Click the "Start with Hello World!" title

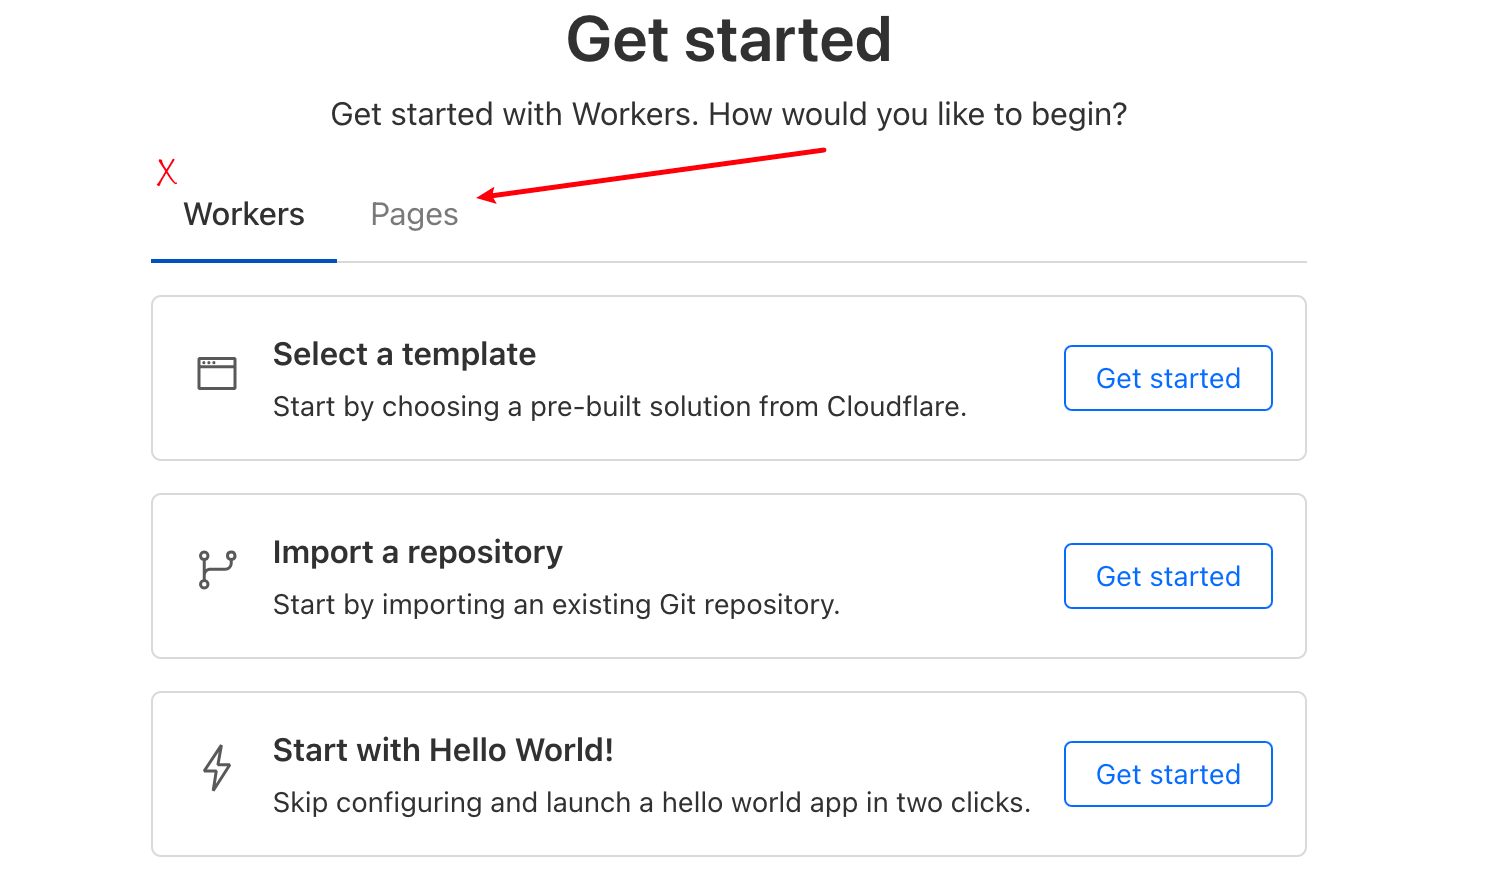[x=443, y=750]
